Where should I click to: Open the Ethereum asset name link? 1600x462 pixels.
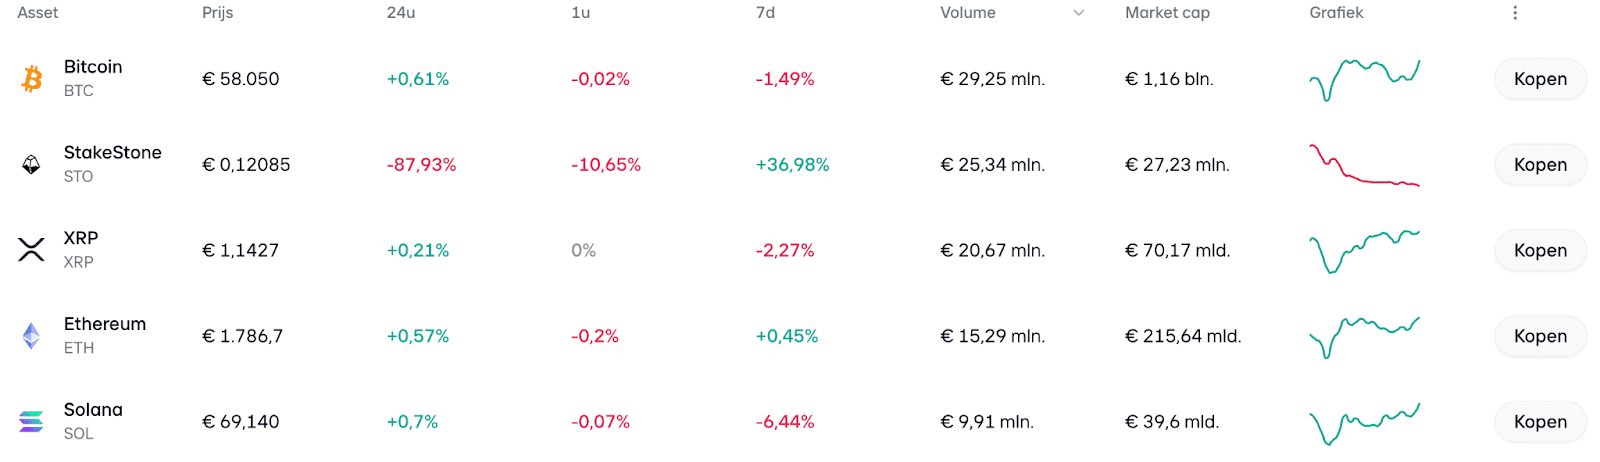click(105, 324)
